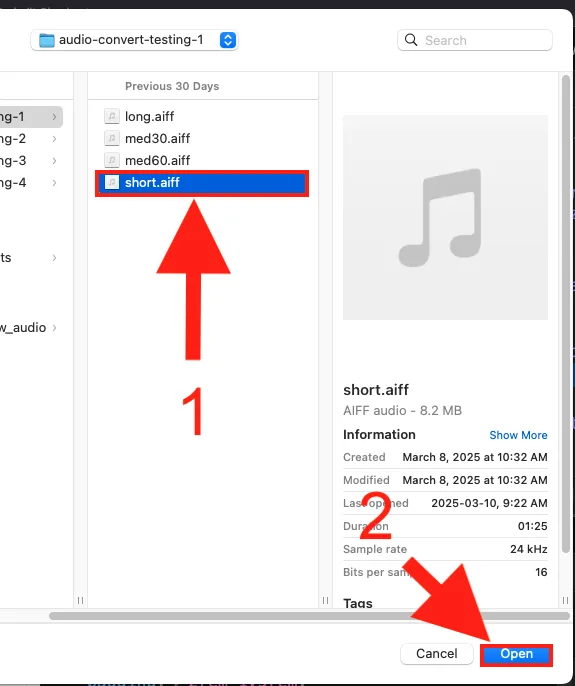
Task: Click the short.aiff title in preview pane
Action: click(376, 389)
